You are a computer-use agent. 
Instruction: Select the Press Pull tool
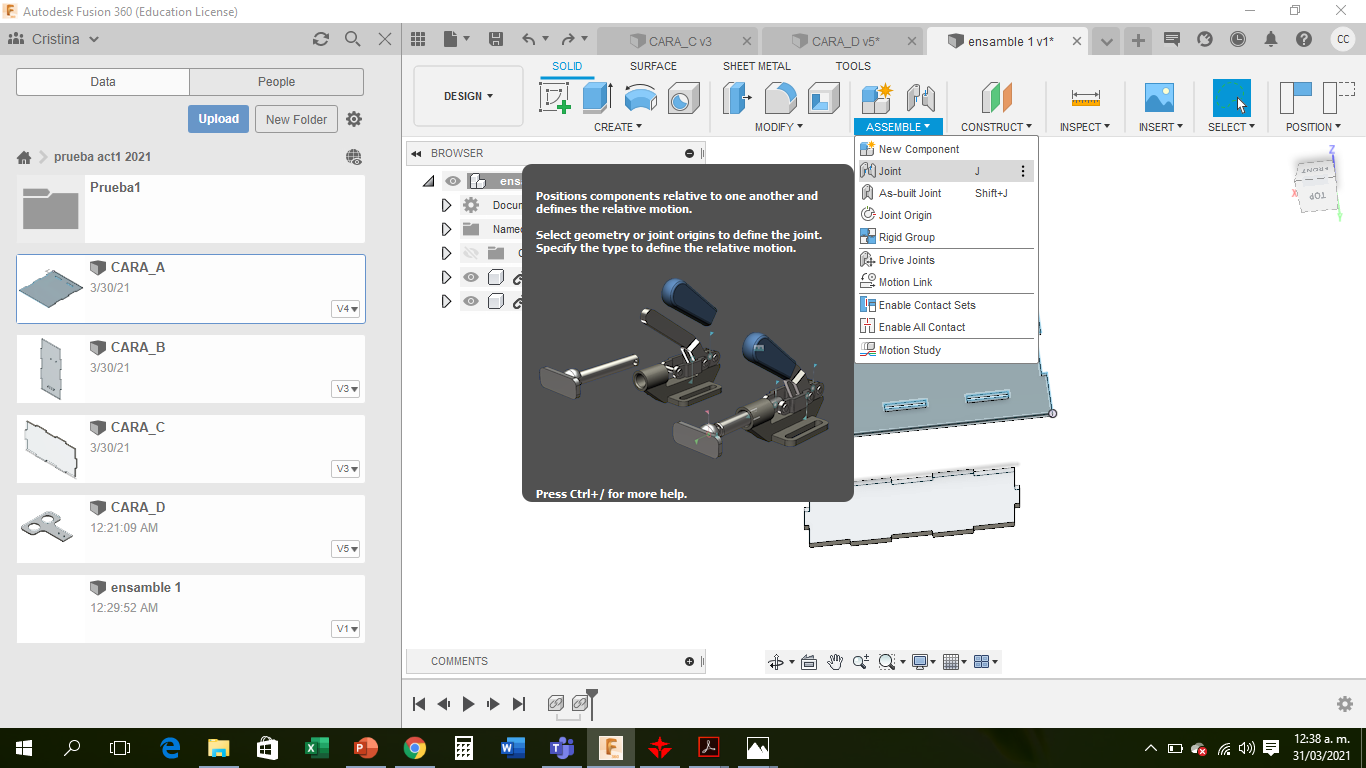738,98
